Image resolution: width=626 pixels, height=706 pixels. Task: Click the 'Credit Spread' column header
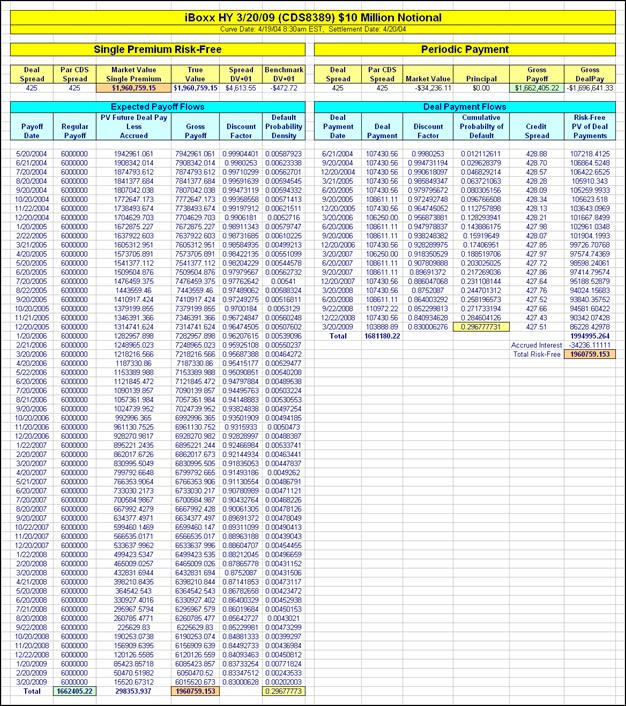[537, 127]
